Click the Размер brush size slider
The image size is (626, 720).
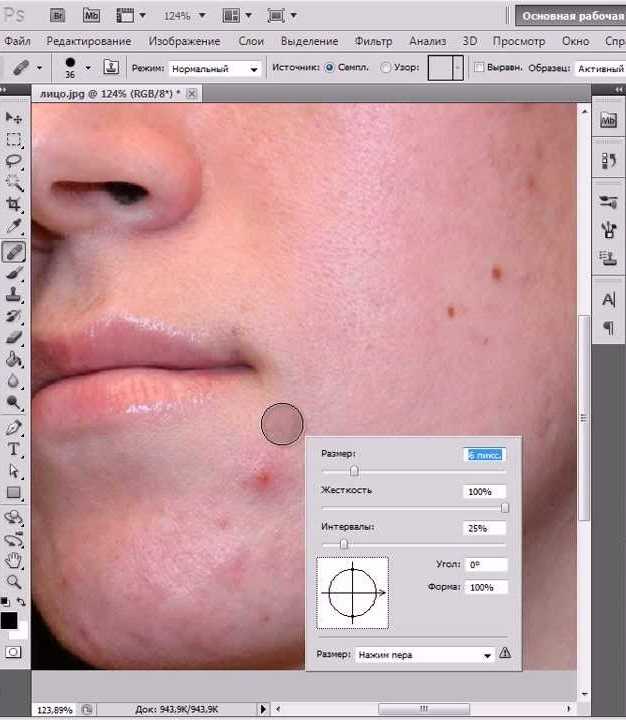click(413, 471)
